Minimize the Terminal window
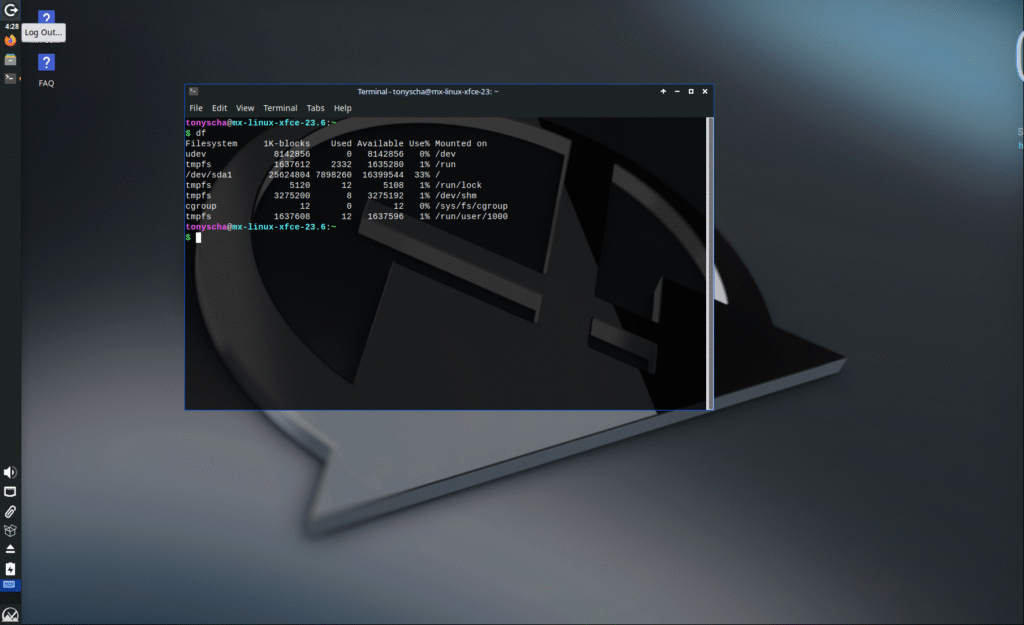1024x625 pixels. click(x=677, y=91)
